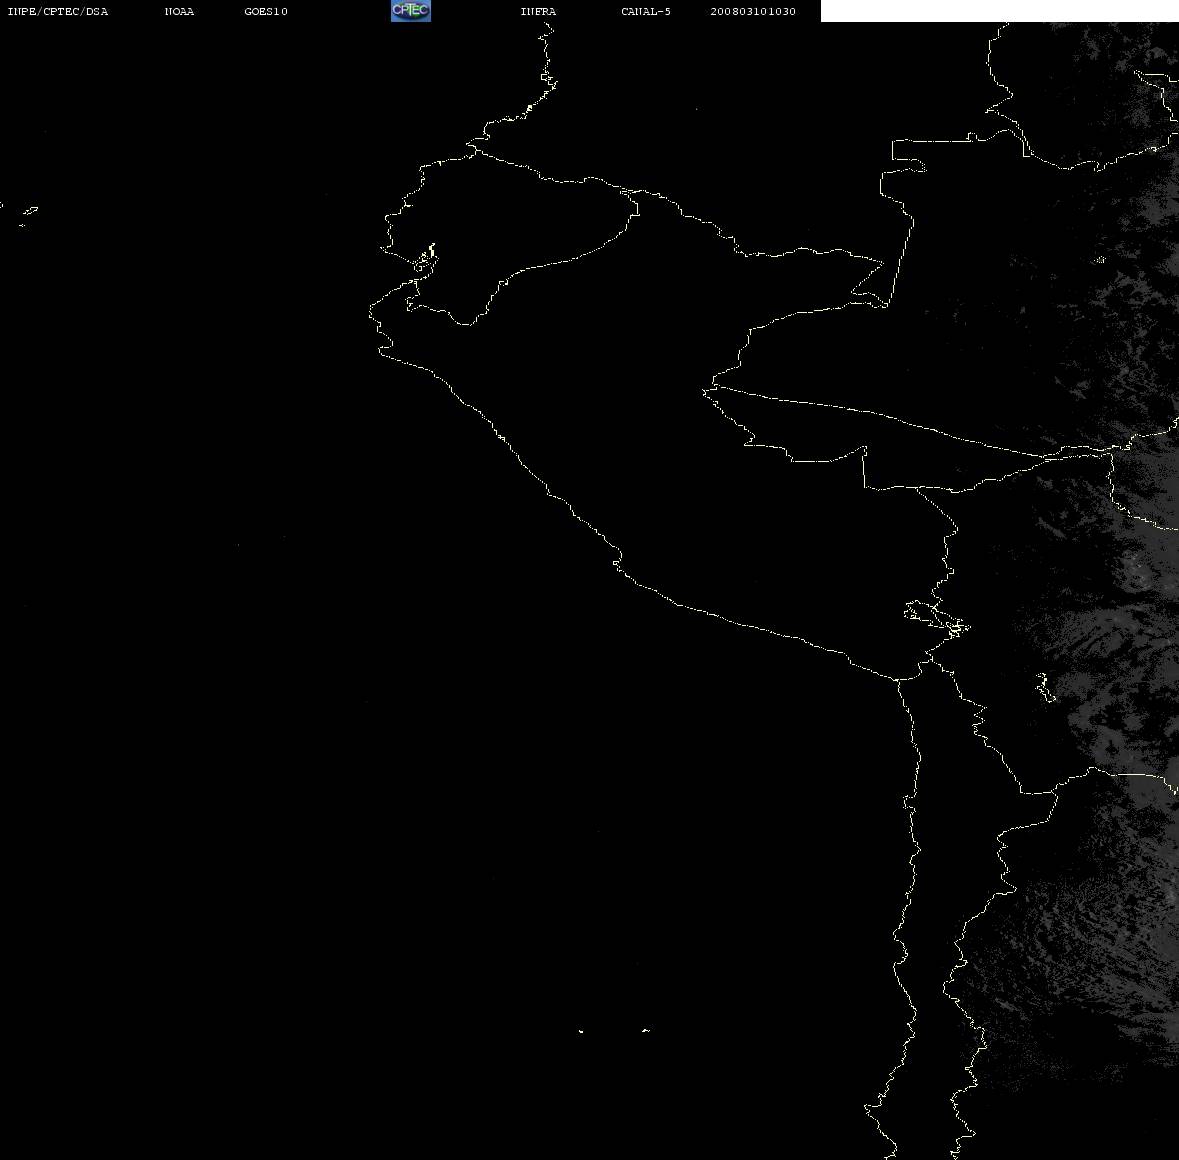The width and height of the screenshot is (1179, 1160).
Task: Click the right small Pacific island dot
Action: pos(646,1030)
